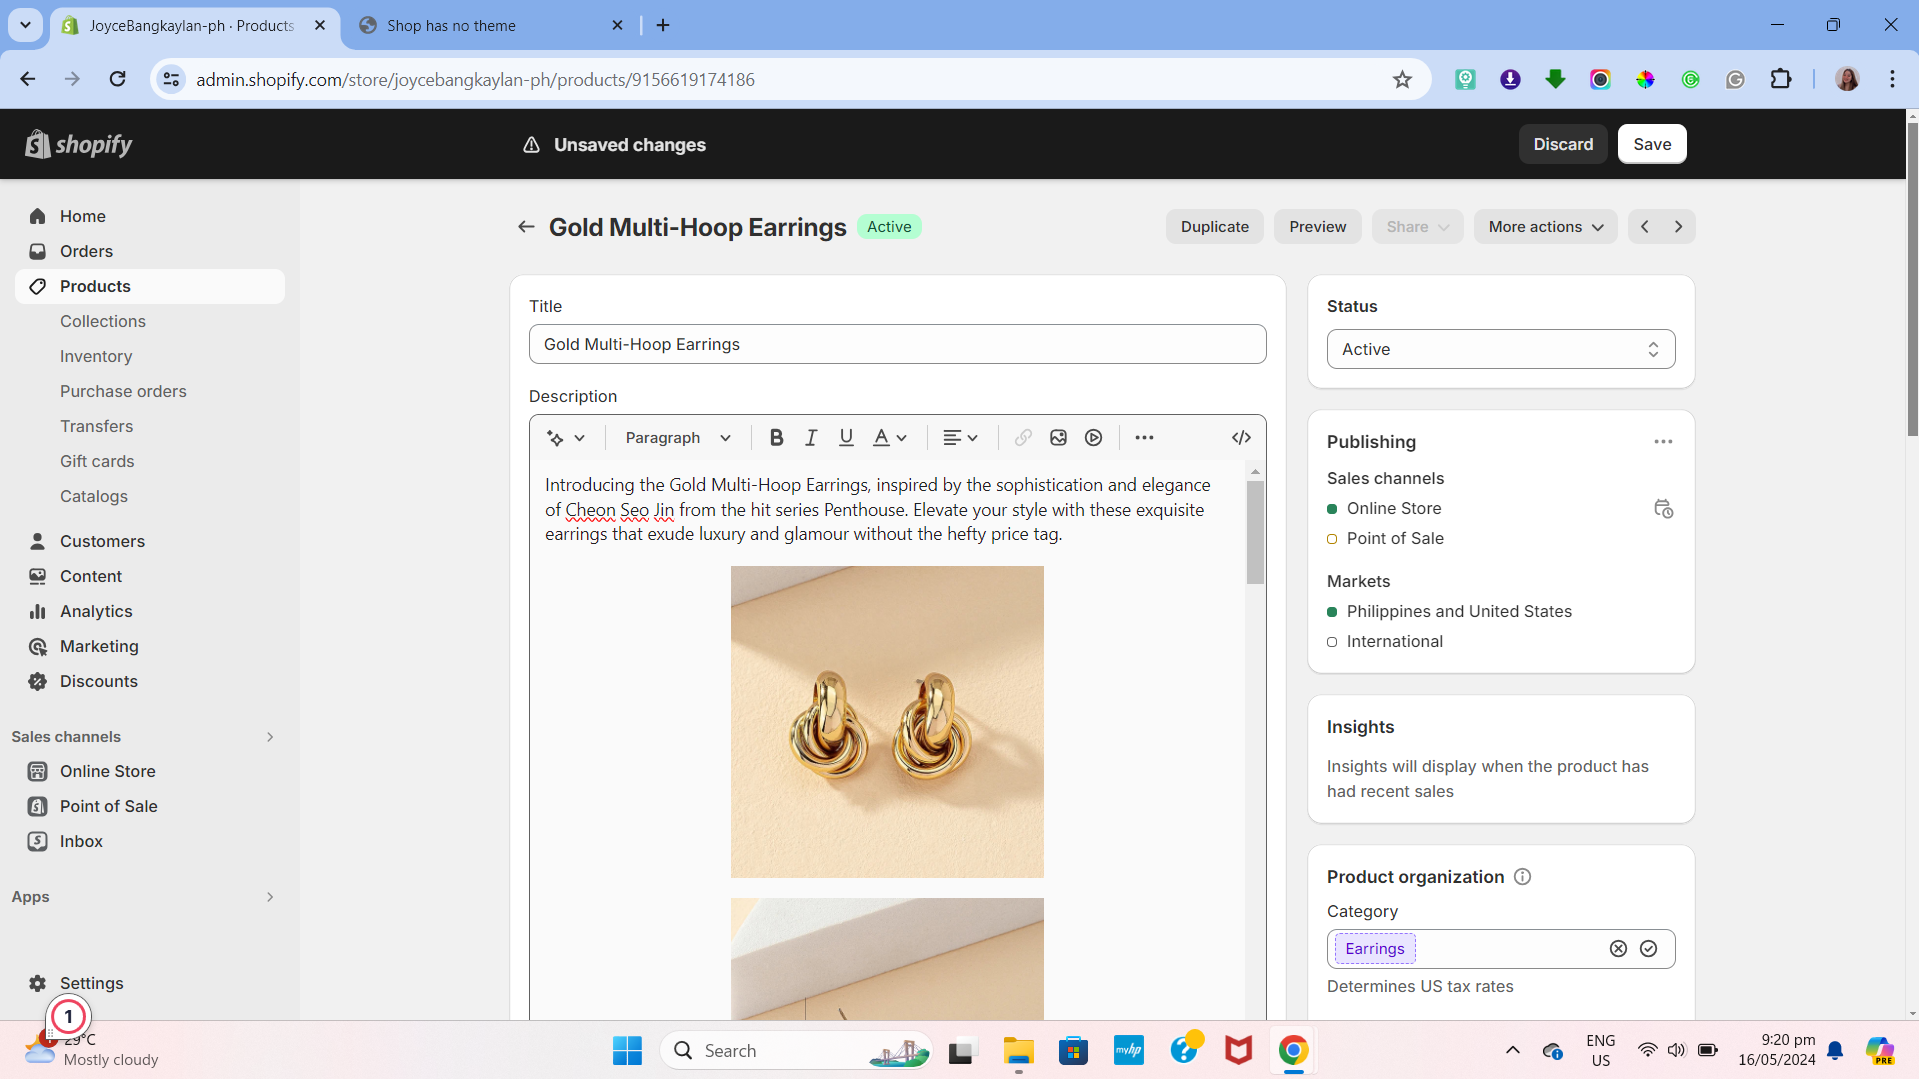Go to next product
The width and height of the screenshot is (1919, 1079).
[x=1679, y=227]
